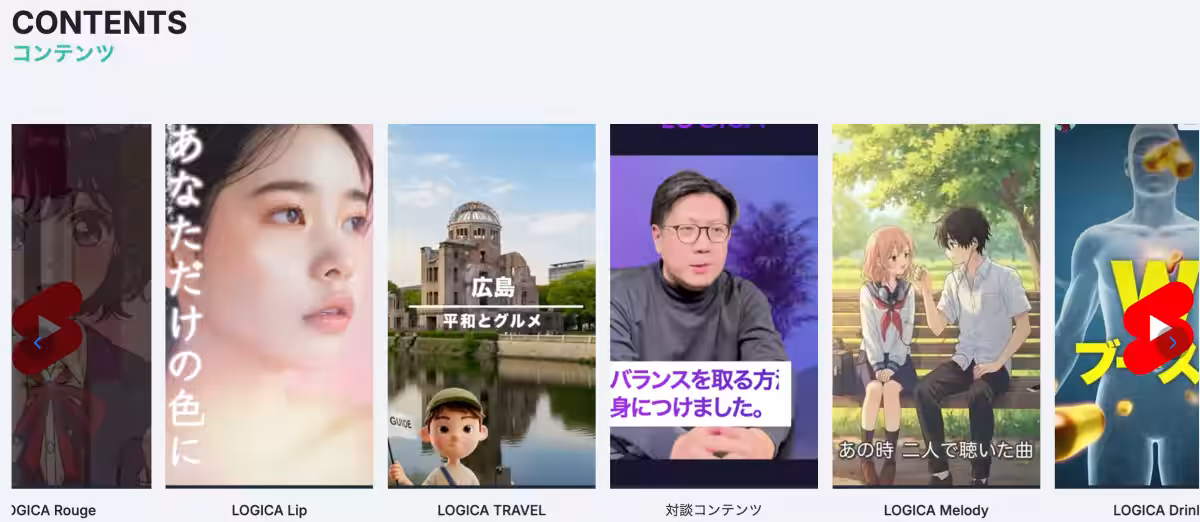
Task: Open the LOGICA Lip video thumbnail
Action: pos(269,306)
